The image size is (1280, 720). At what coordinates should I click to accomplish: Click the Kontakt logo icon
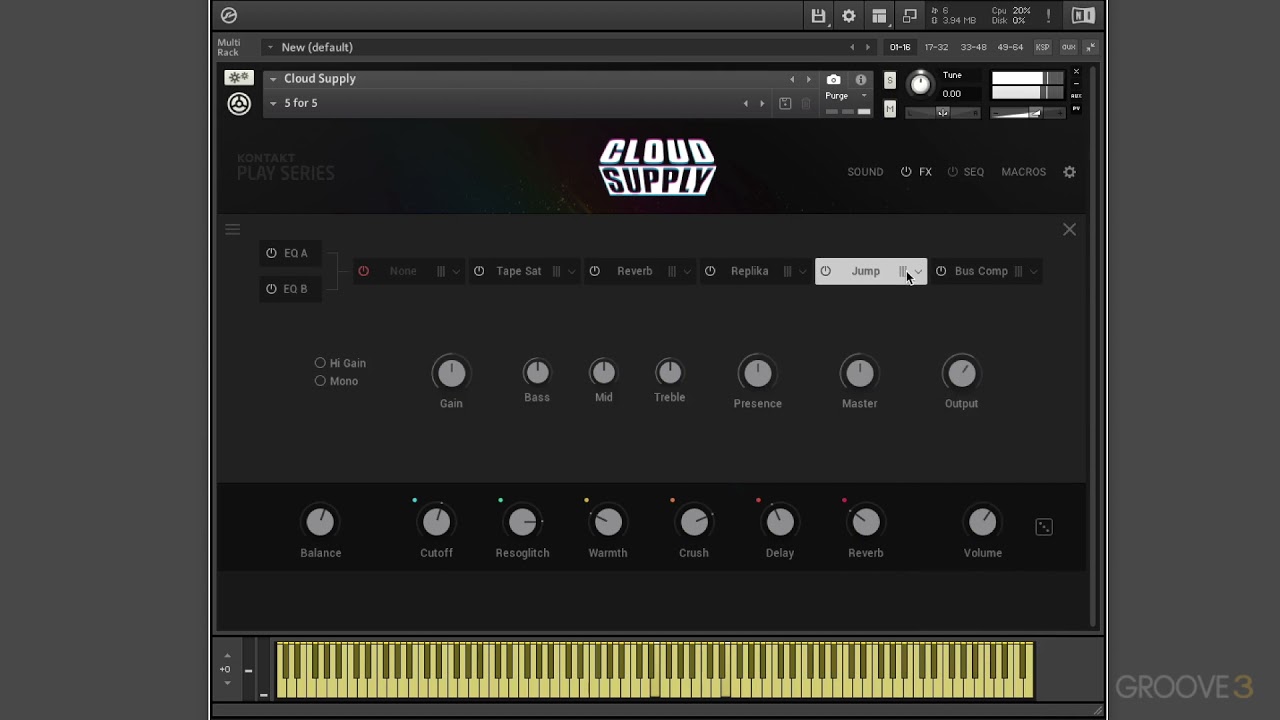coord(229,15)
